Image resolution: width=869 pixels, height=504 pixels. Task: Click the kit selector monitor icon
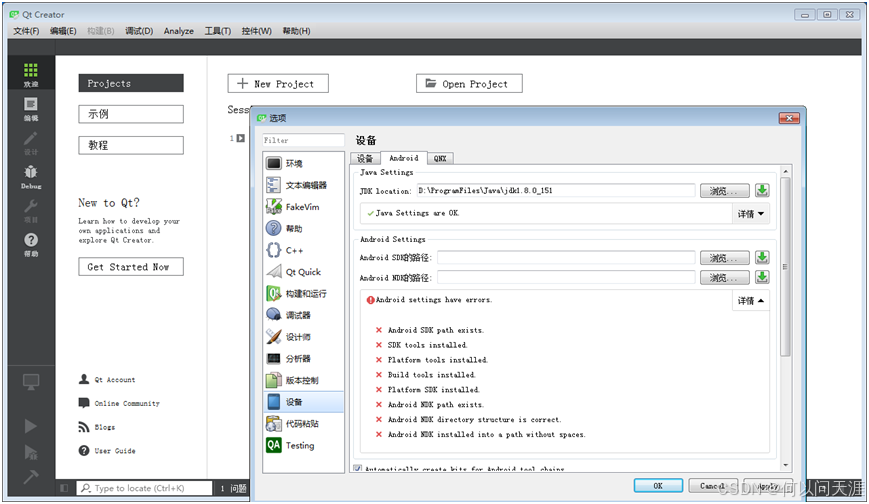tap(31, 381)
